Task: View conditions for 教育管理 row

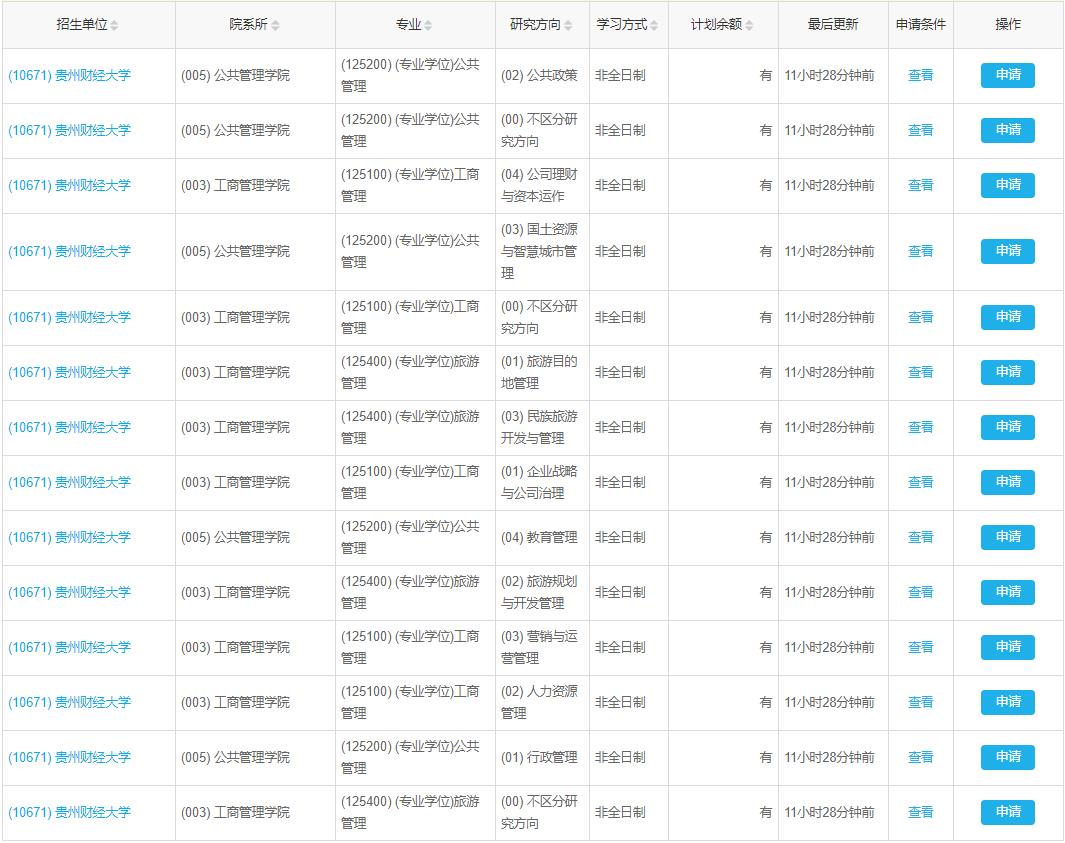Action: [x=920, y=537]
